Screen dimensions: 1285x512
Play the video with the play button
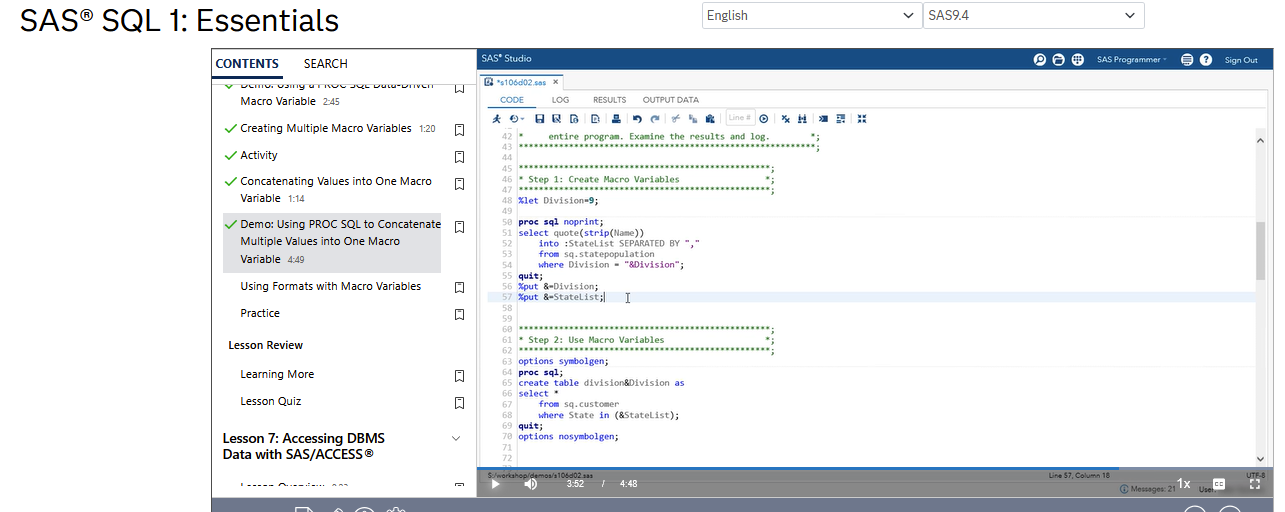(x=495, y=484)
